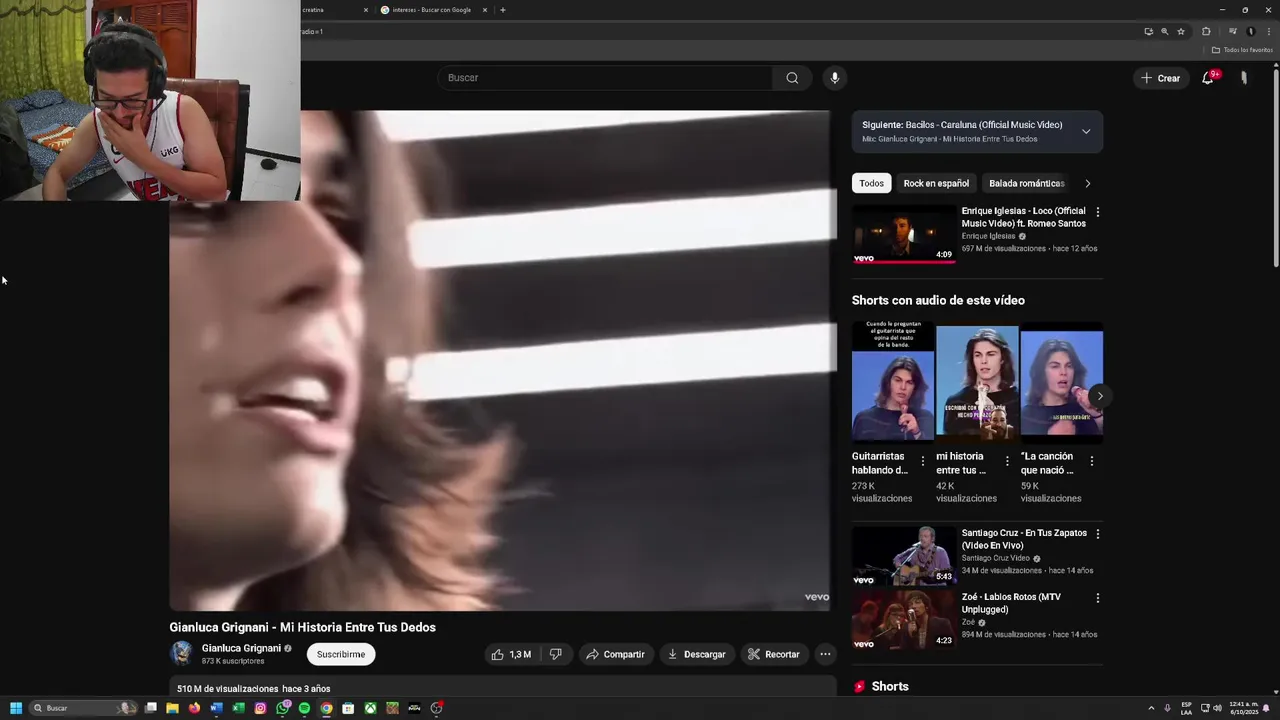
Task: Open the volume control in system tray
Action: tap(1217, 708)
